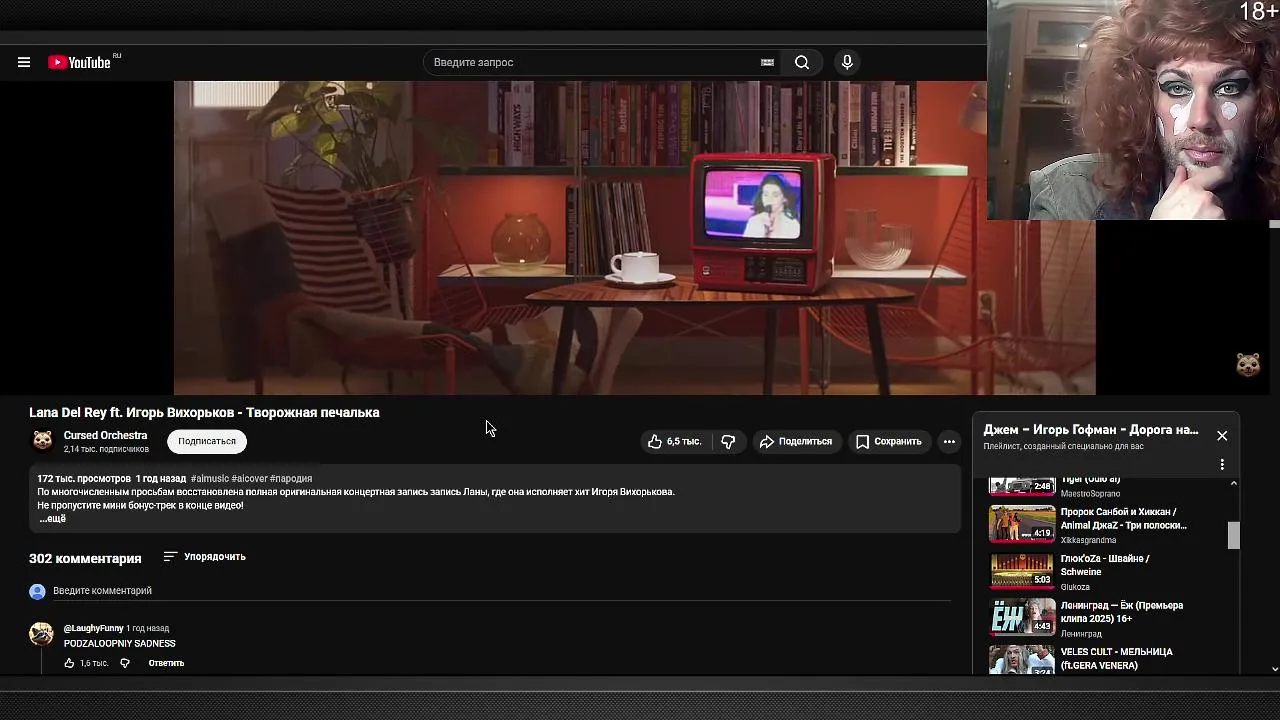Expand description with ...ещё
Viewport: 1280px width, 720px height.
coord(52,519)
